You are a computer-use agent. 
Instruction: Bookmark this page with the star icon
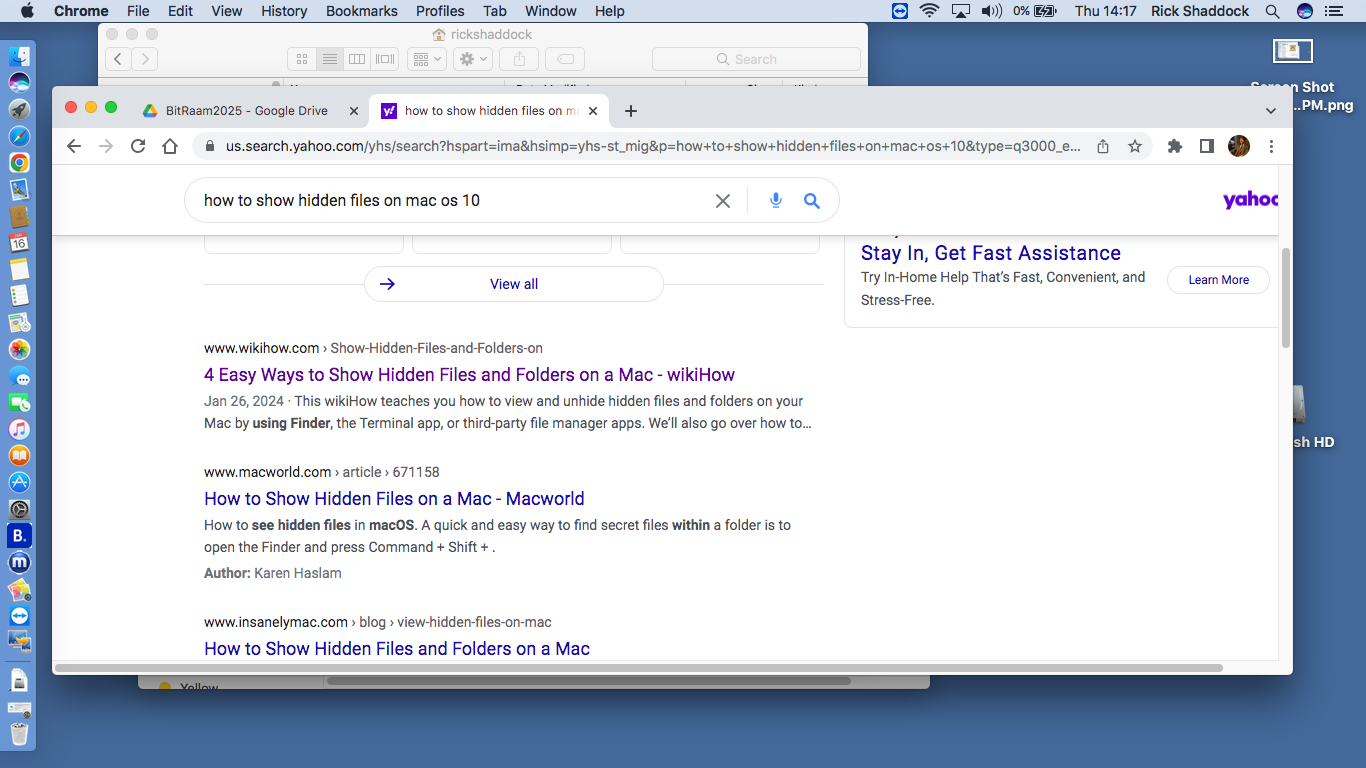point(1135,146)
